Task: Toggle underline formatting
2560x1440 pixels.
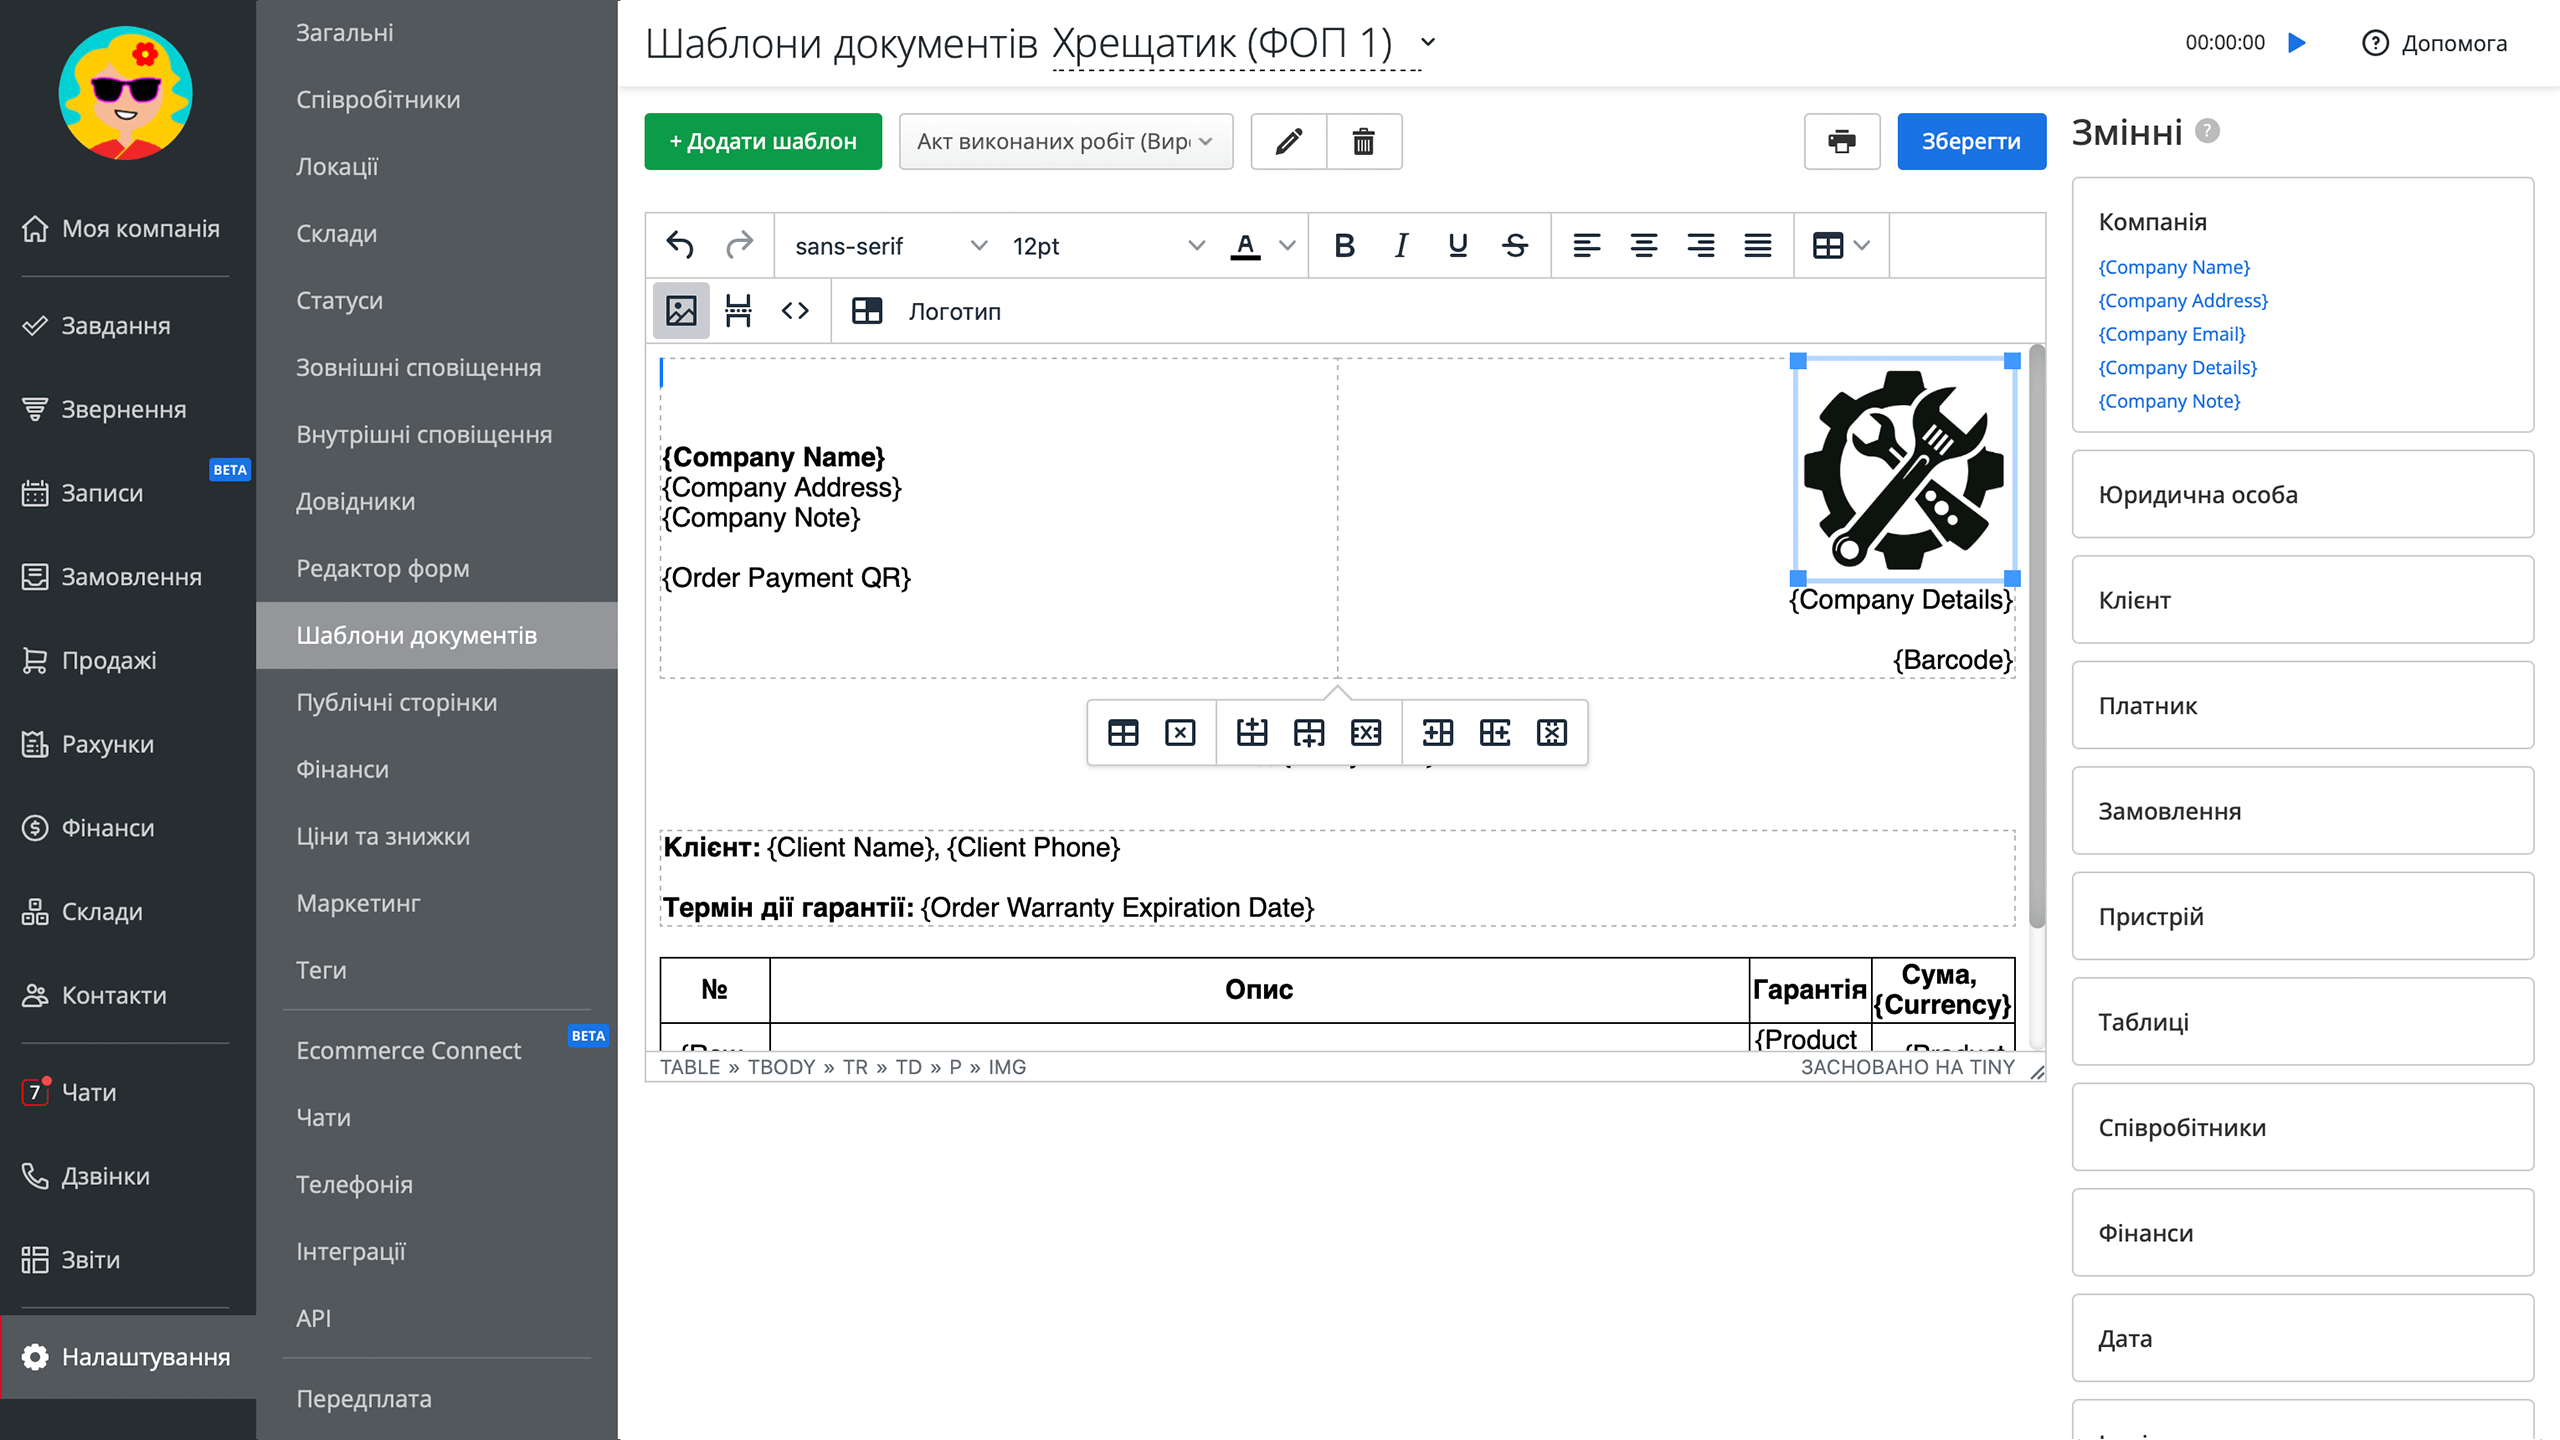Action: point(1458,245)
